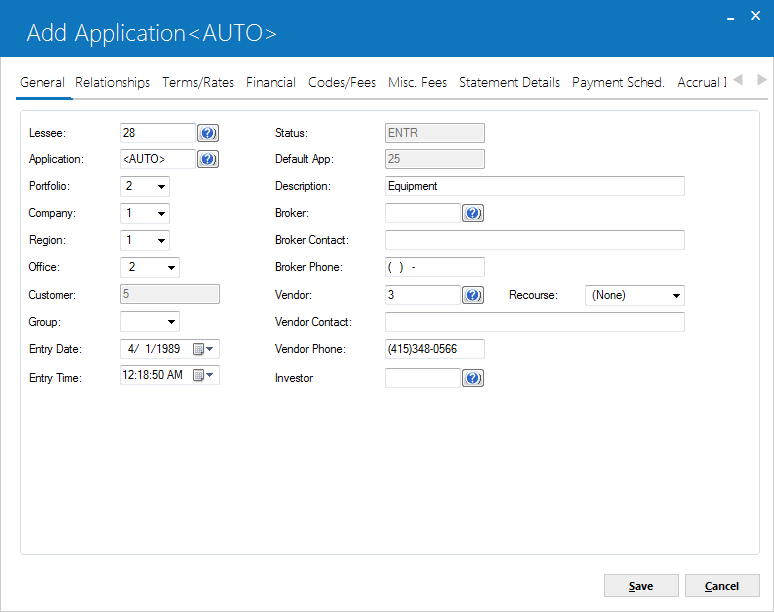Expand the Recourse dropdown
The height and width of the screenshot is (612, 774).
676,296
